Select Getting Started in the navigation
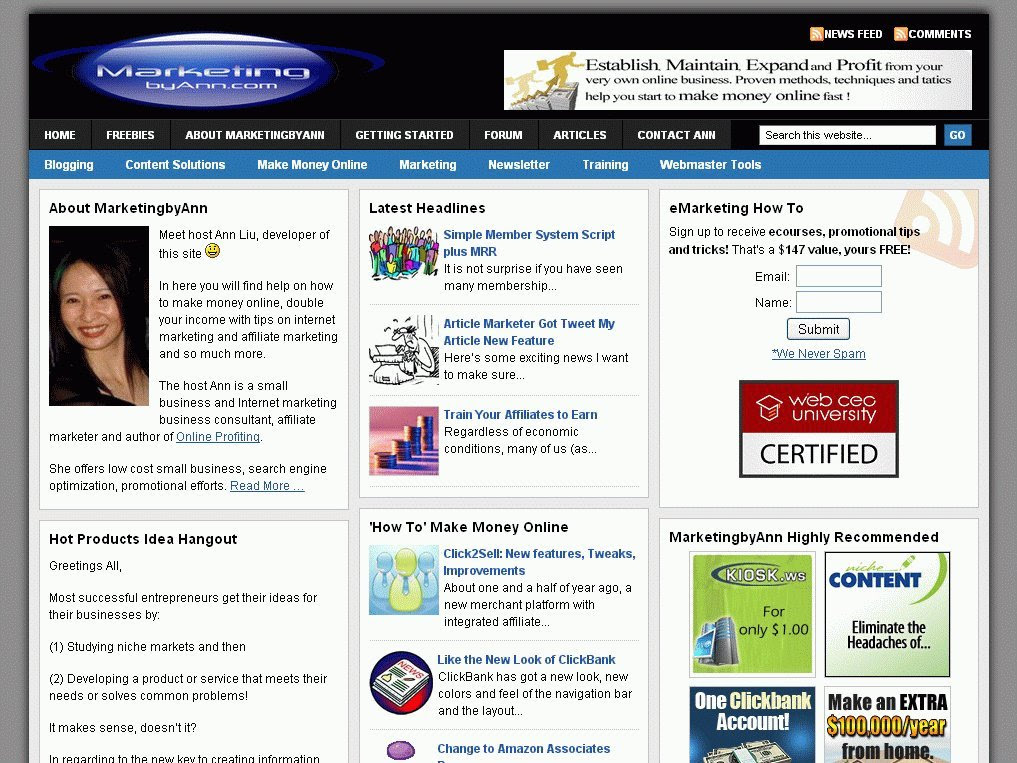The height and width of the screenshot is (763, 1017). tap(404, 135)
